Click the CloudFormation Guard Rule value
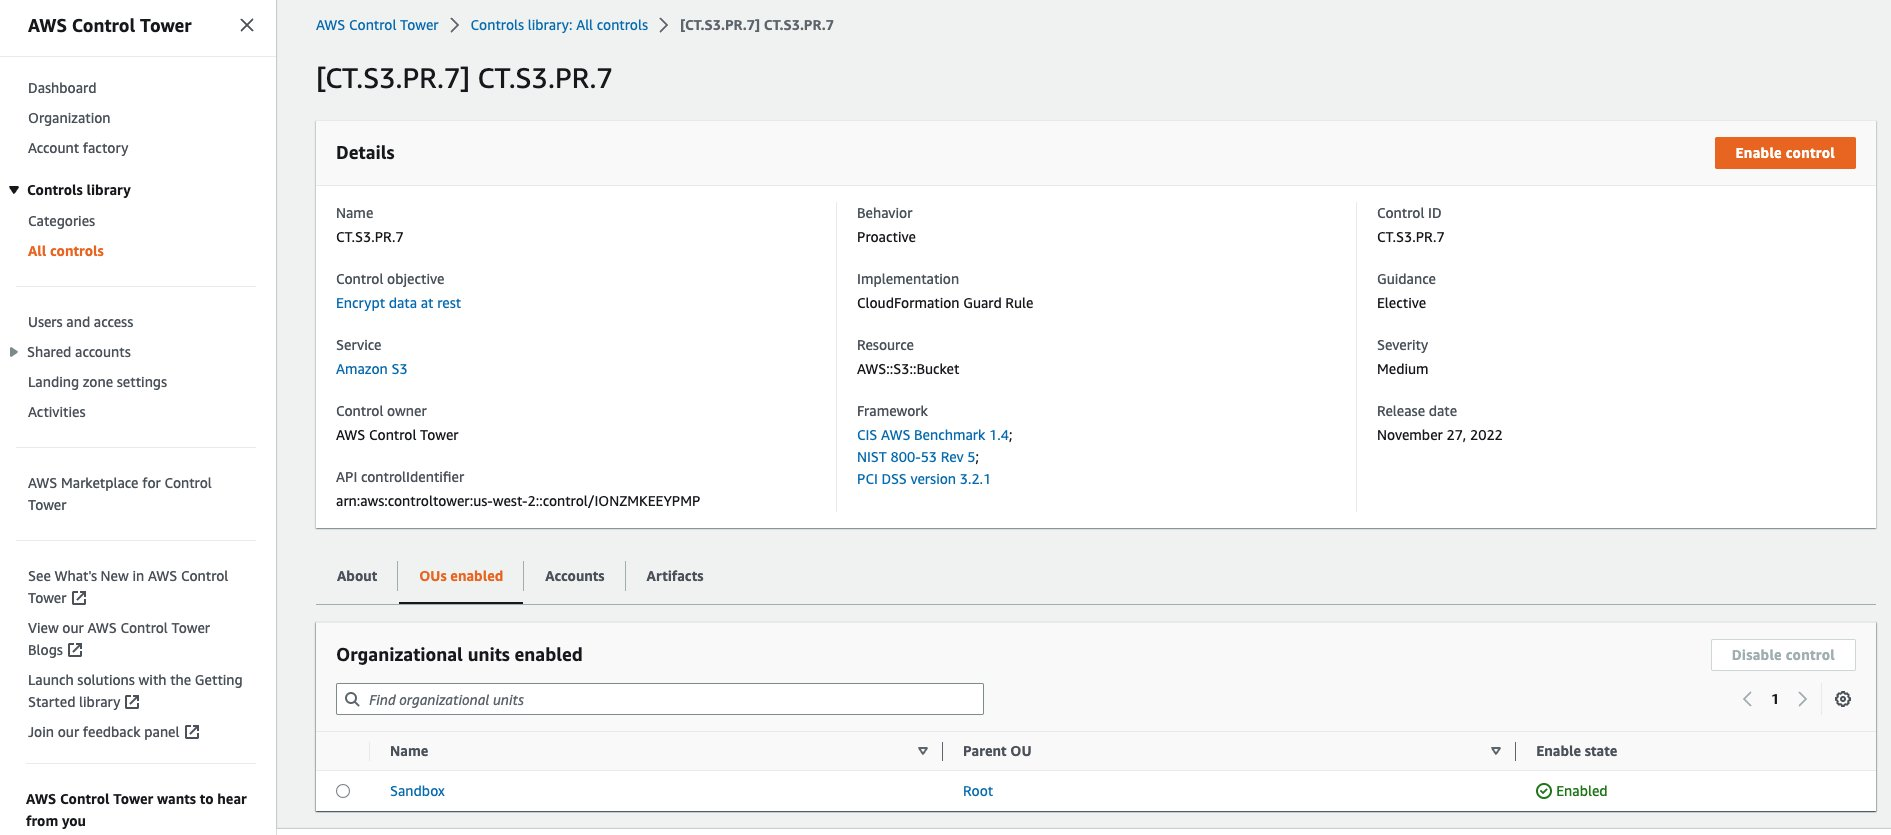Screen dimensions: 1891x835 tap(945, 303)
